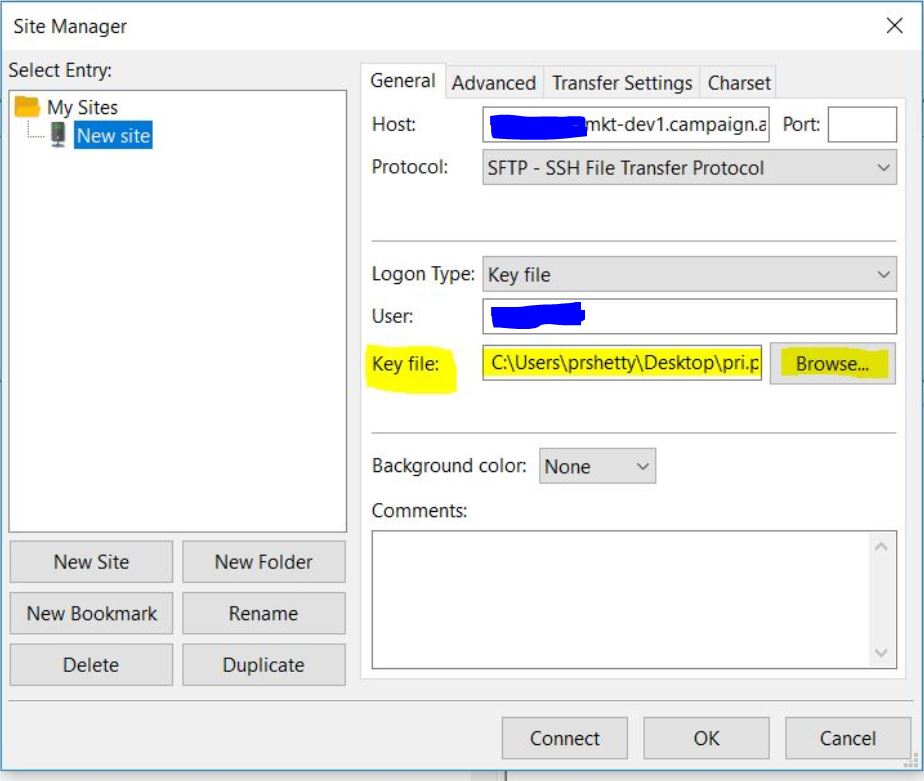Click inside the Comments text area
Image resolution: width=924 pixels, height=781 pixels.
point(620,598)
